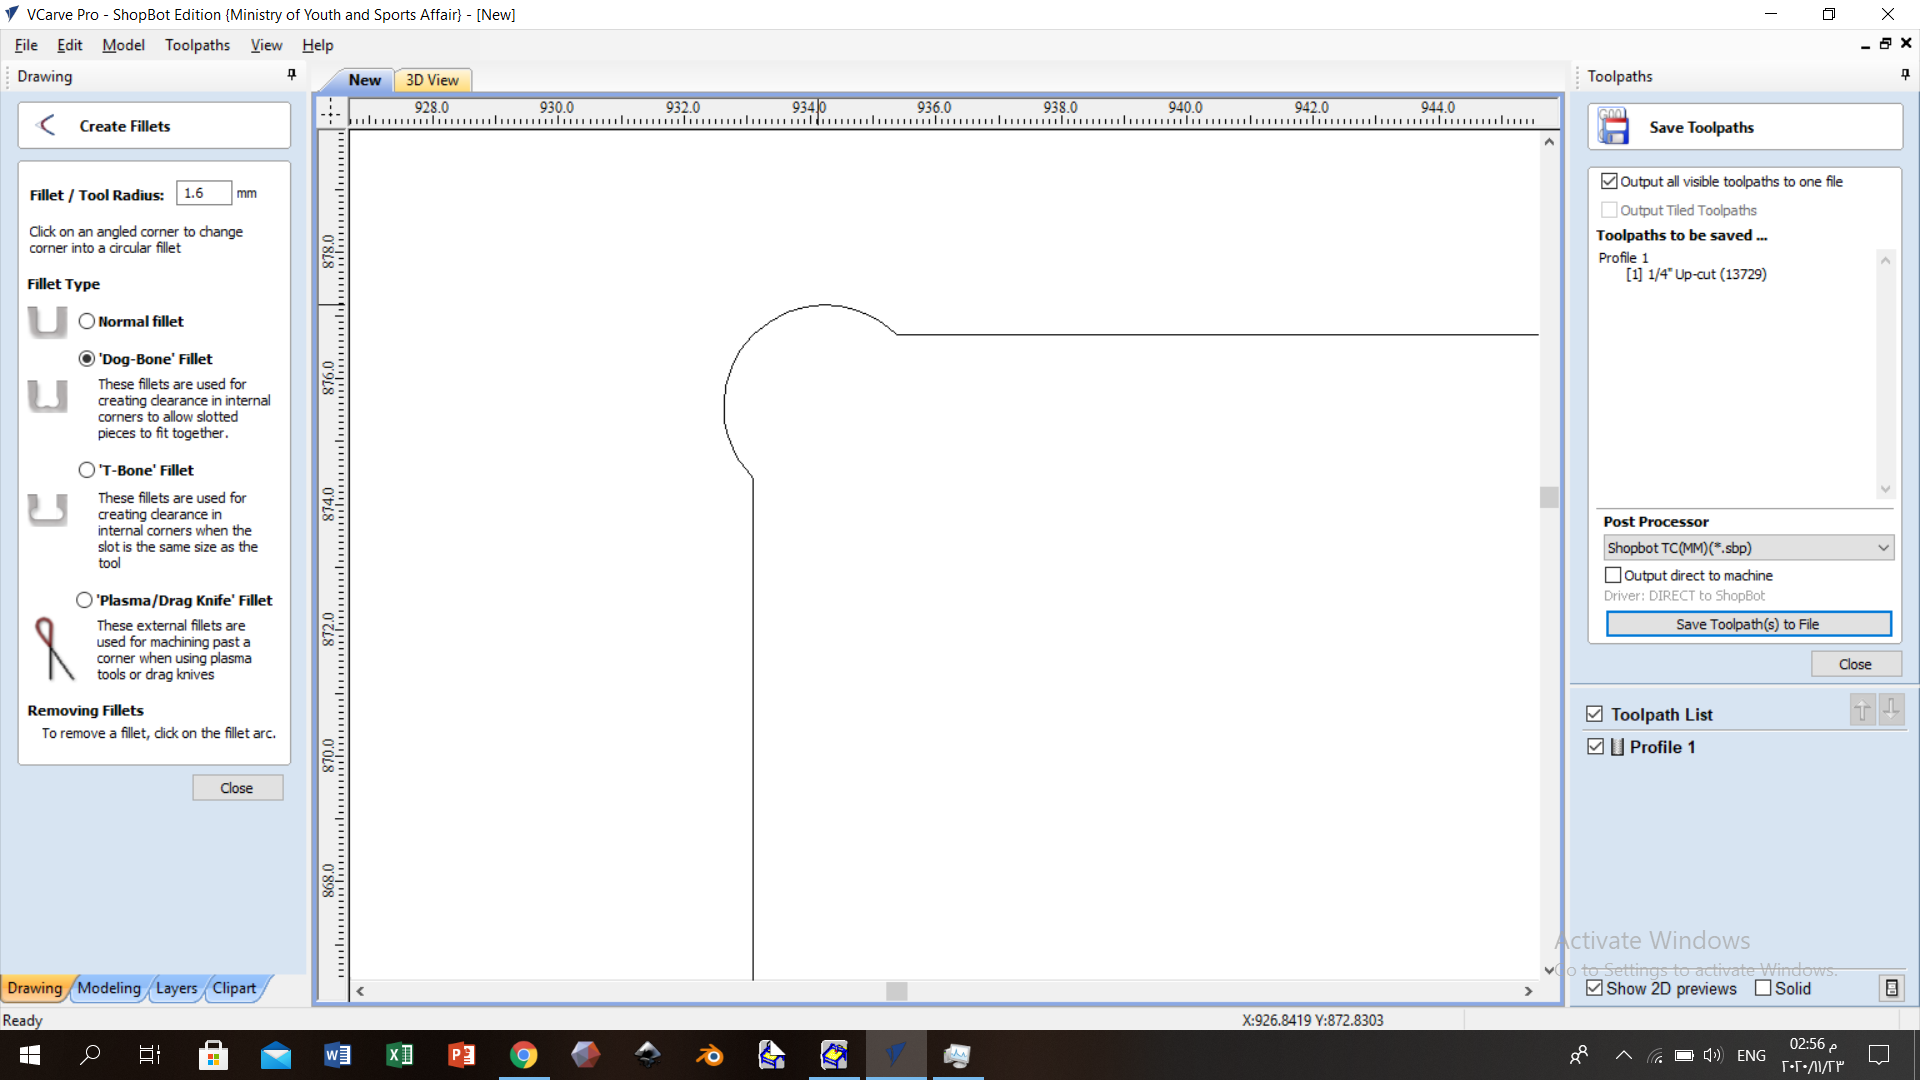Toggle the Solid preview checkbox
Viewport: 1920px width, 1080px height.
1763,988
